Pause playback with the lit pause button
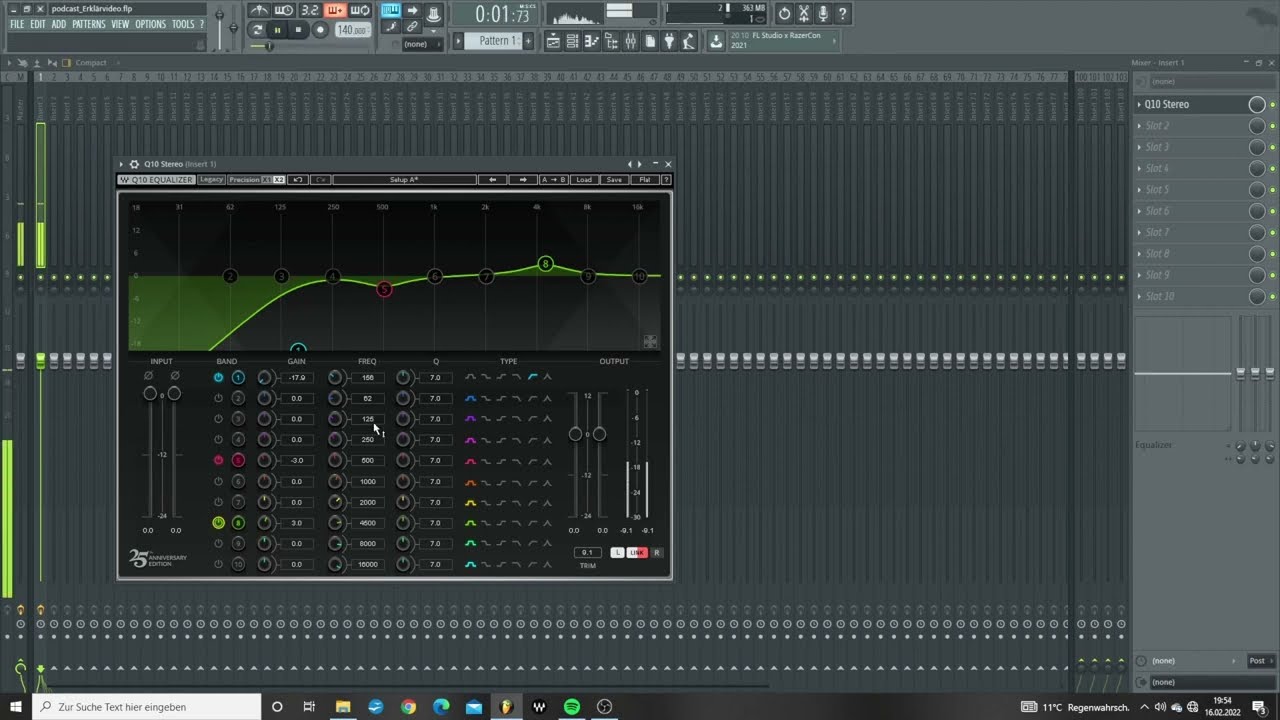The height and width of the screenshot is (720, 1280). (x=277, y=30)
